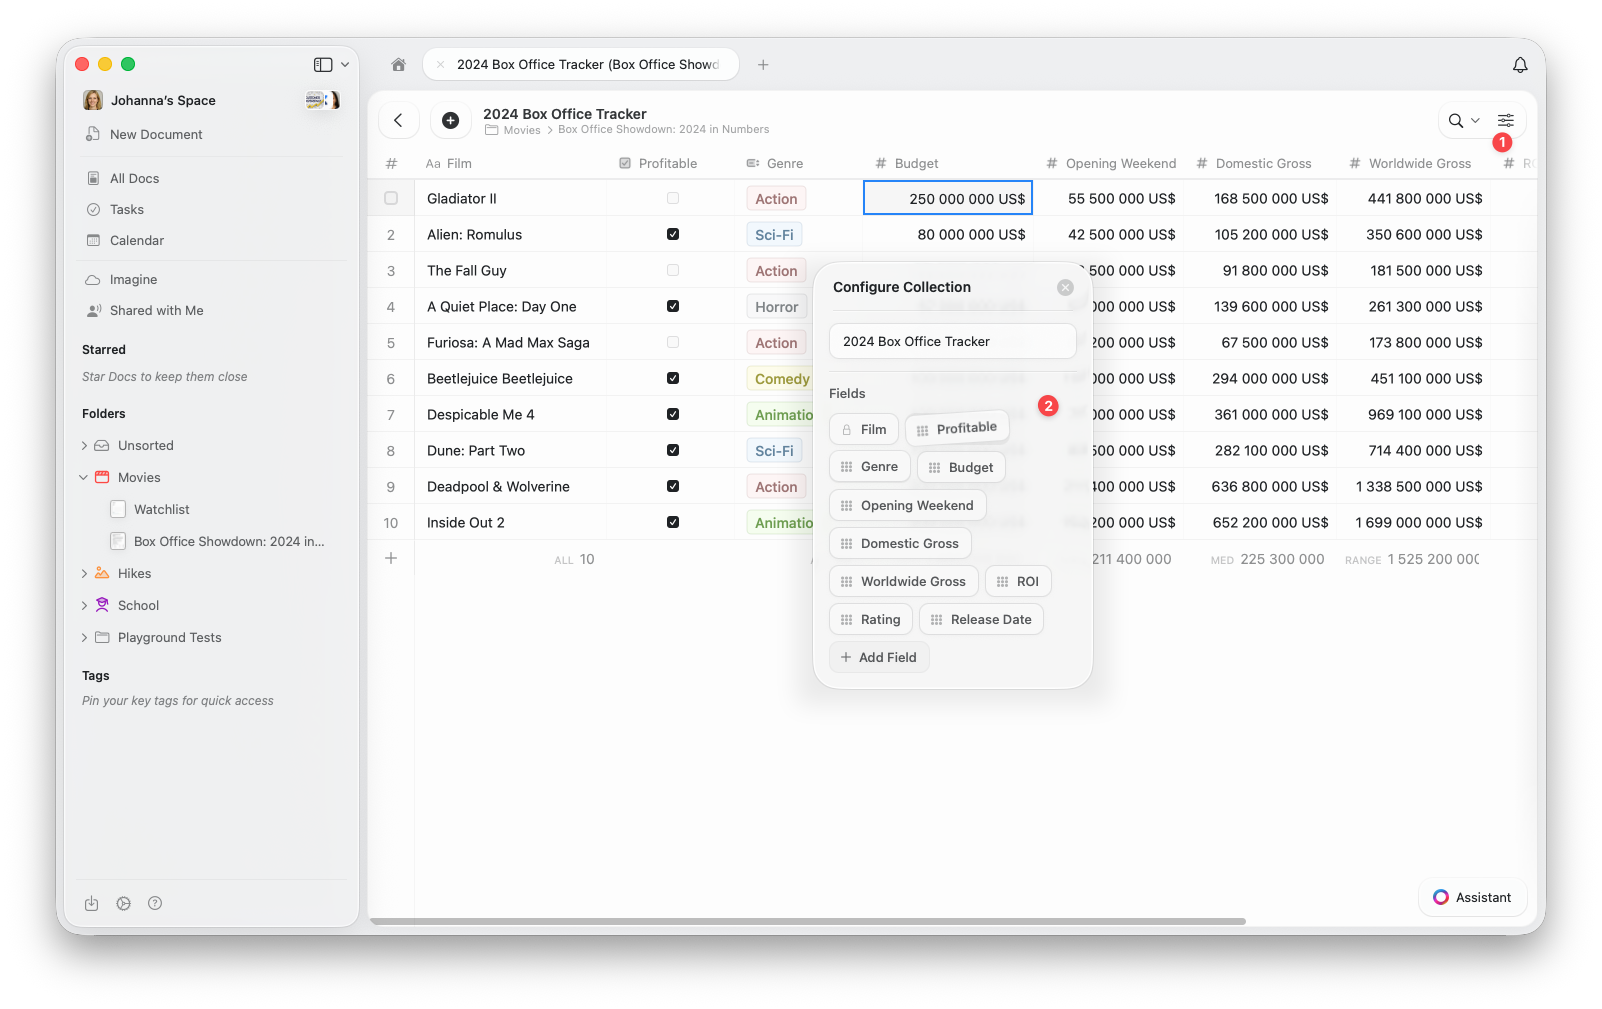Open Movies from the breadcrumb path
This screenshot has width=1602, height=1009.
coord(521,129)
